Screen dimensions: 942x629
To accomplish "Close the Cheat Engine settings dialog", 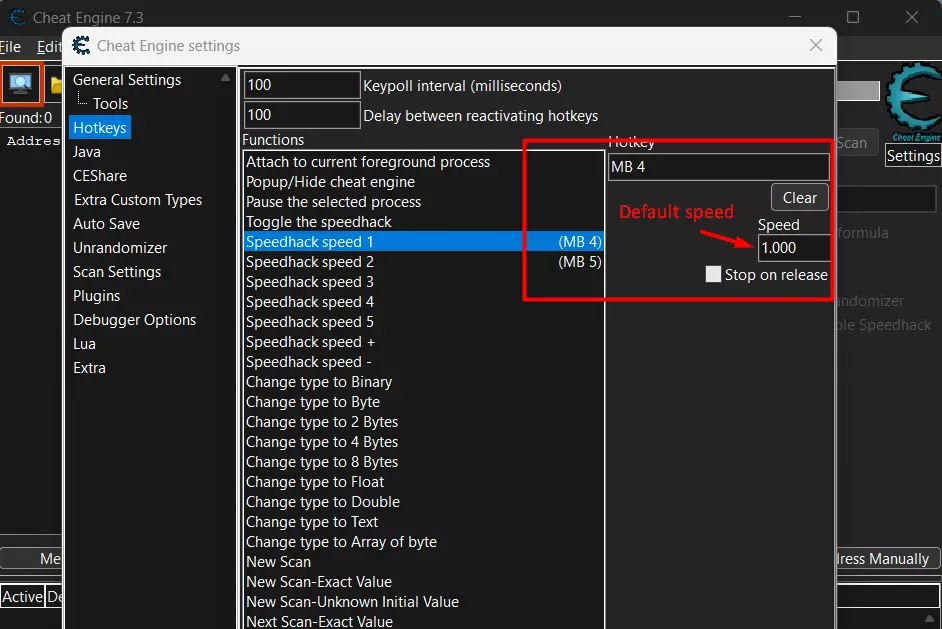I will (x=815, y=46).
